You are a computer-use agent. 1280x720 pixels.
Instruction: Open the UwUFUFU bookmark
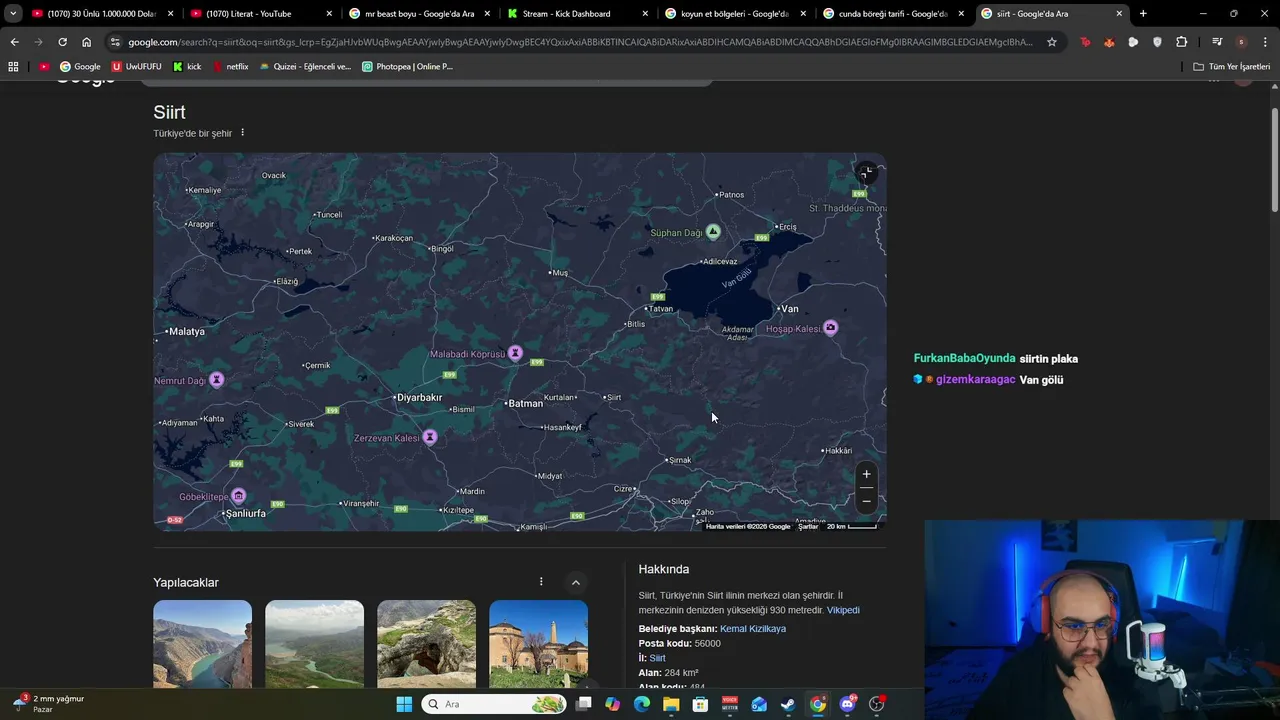click(136, 67)
